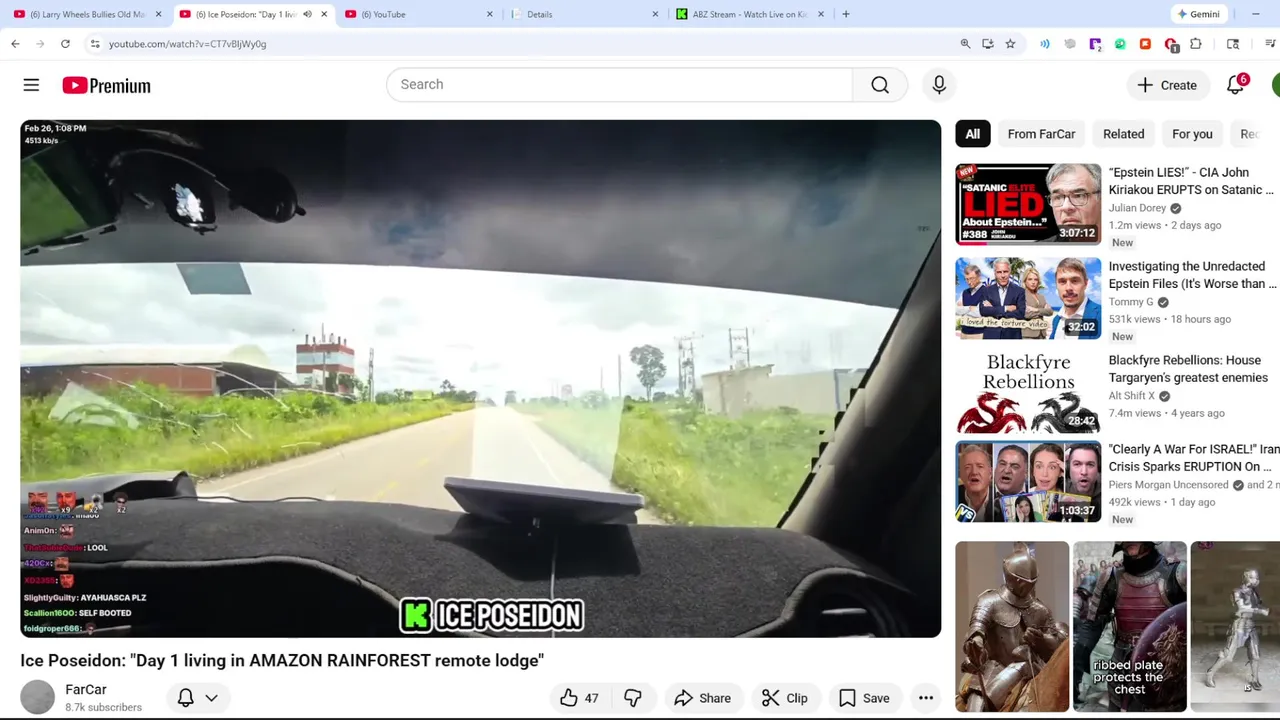Click the browser address bar URL
This screenshot has height=720, width=1280.
pos(187,44)
